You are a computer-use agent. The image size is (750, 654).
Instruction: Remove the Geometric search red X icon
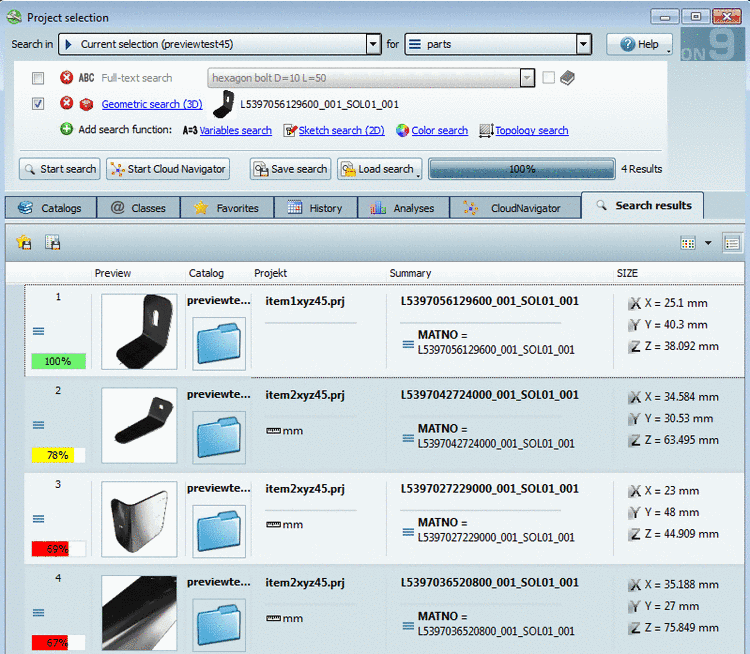tap(66, 103)
